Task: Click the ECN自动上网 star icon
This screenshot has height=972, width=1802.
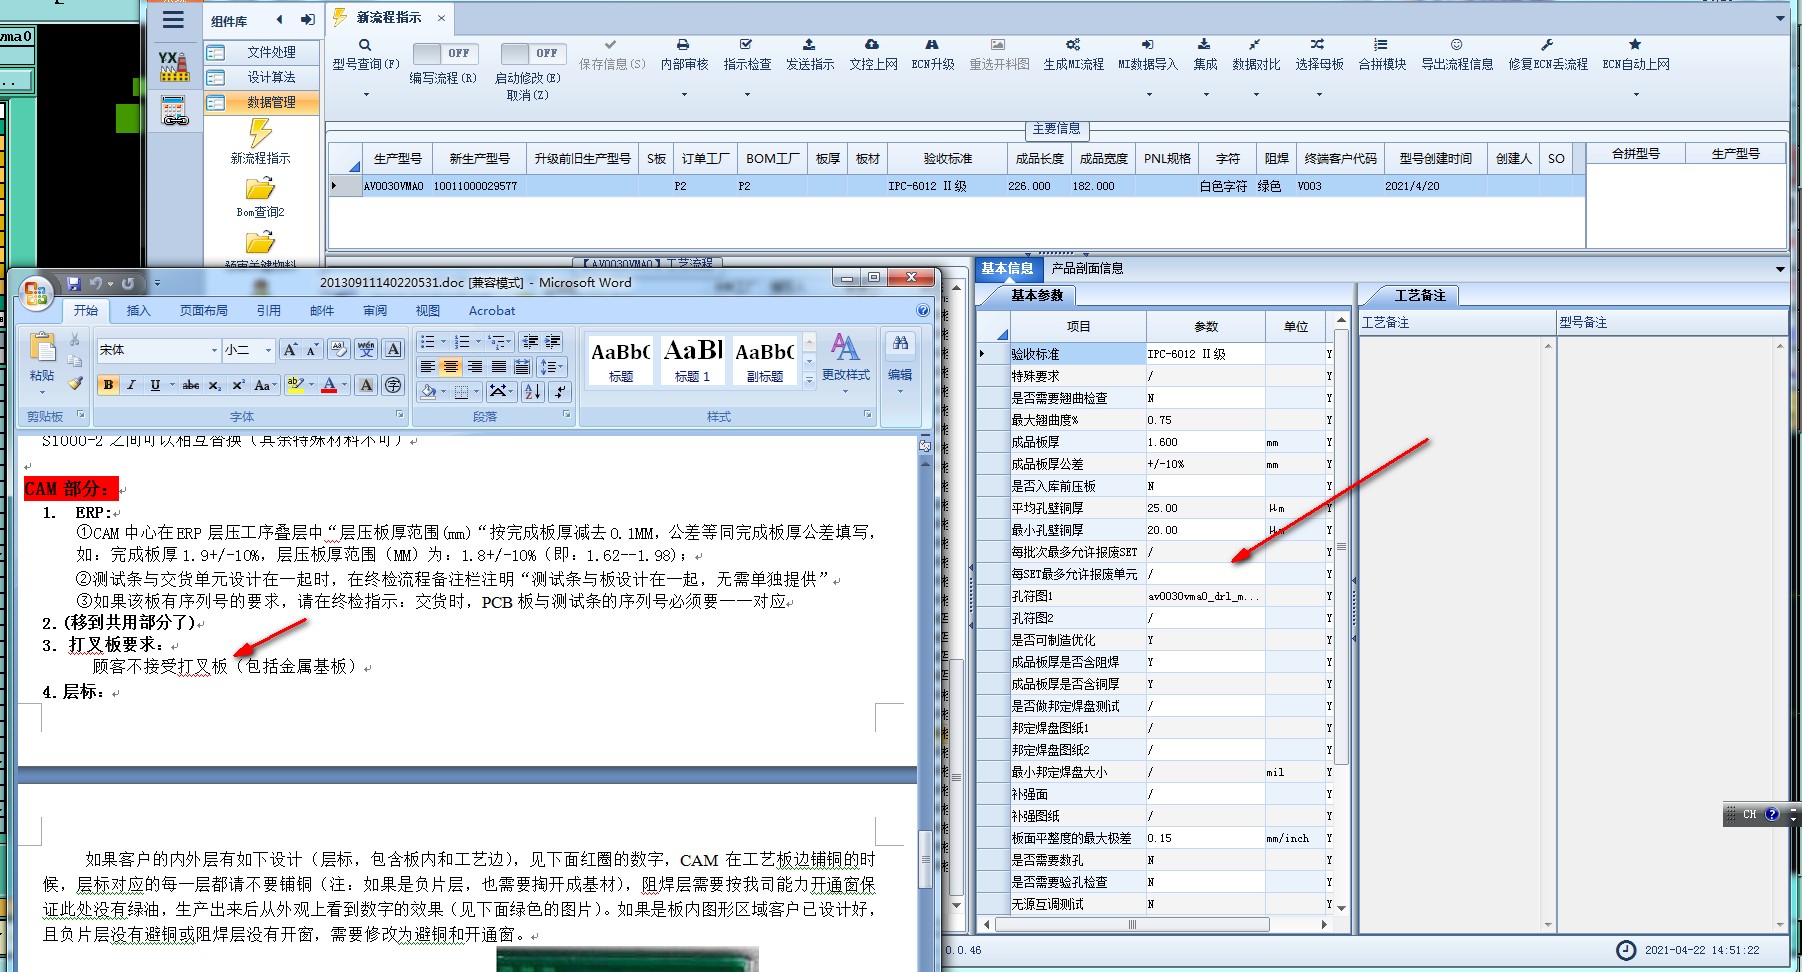Action: (x=1635, y=45)
